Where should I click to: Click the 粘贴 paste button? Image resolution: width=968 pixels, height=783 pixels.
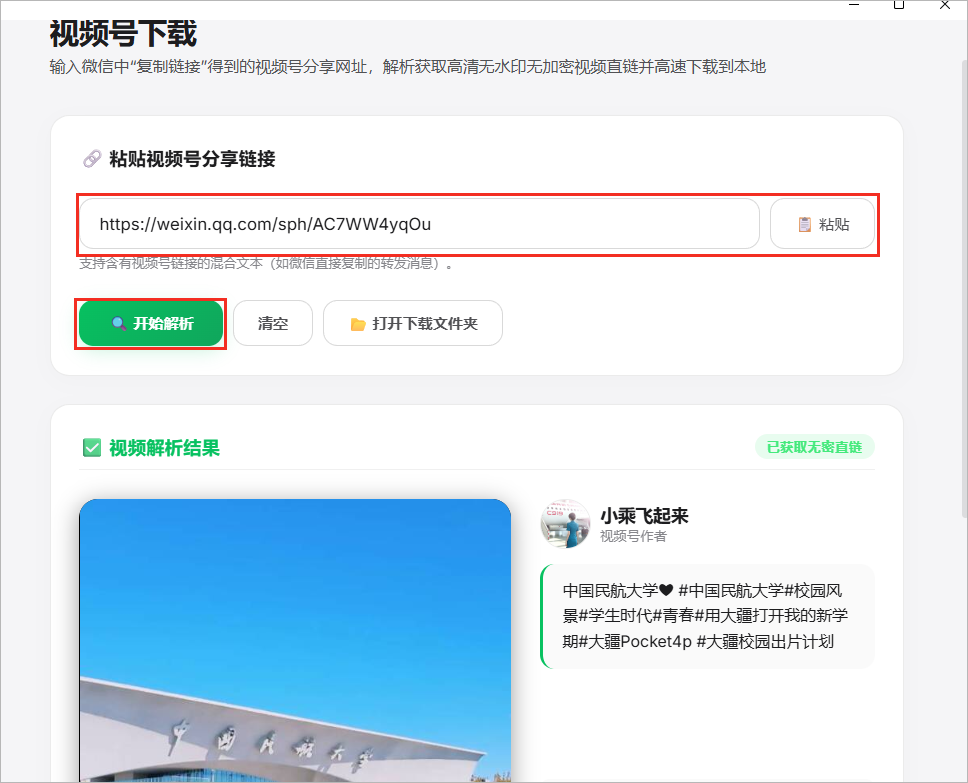coord(822,224)
